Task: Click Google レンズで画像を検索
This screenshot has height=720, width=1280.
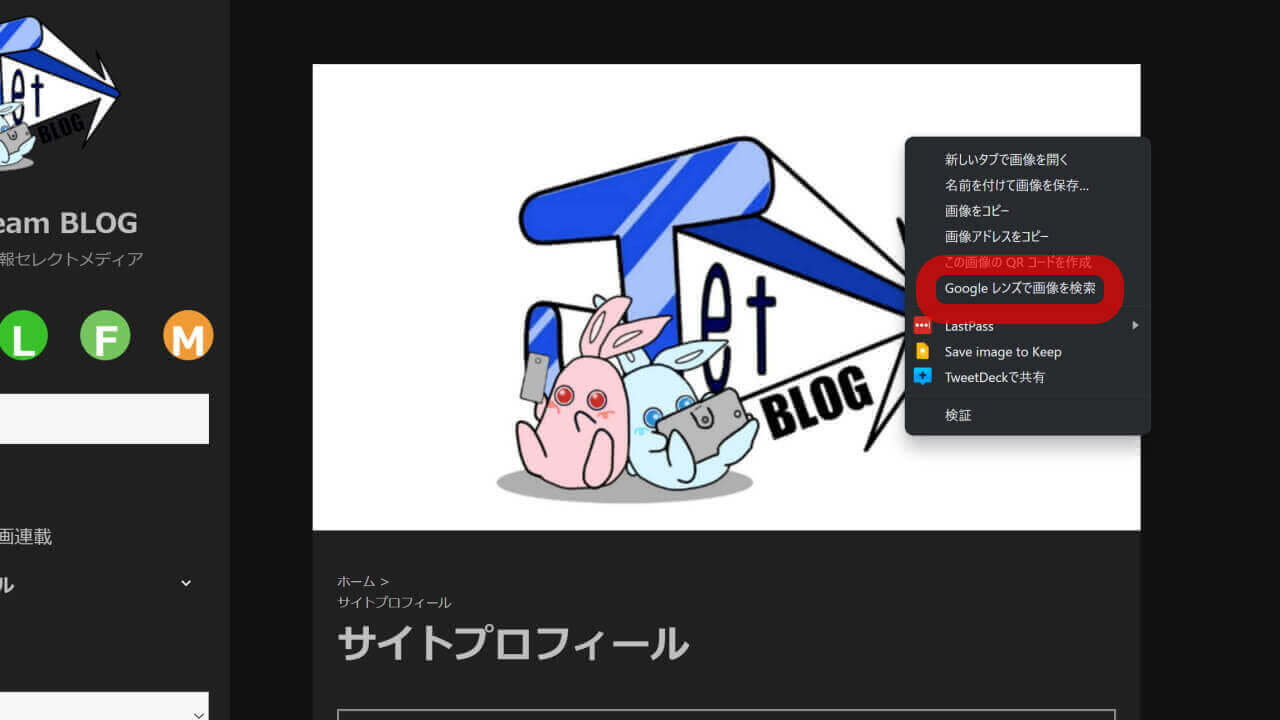Action: pyautogui.click(x=1019, y=288)
